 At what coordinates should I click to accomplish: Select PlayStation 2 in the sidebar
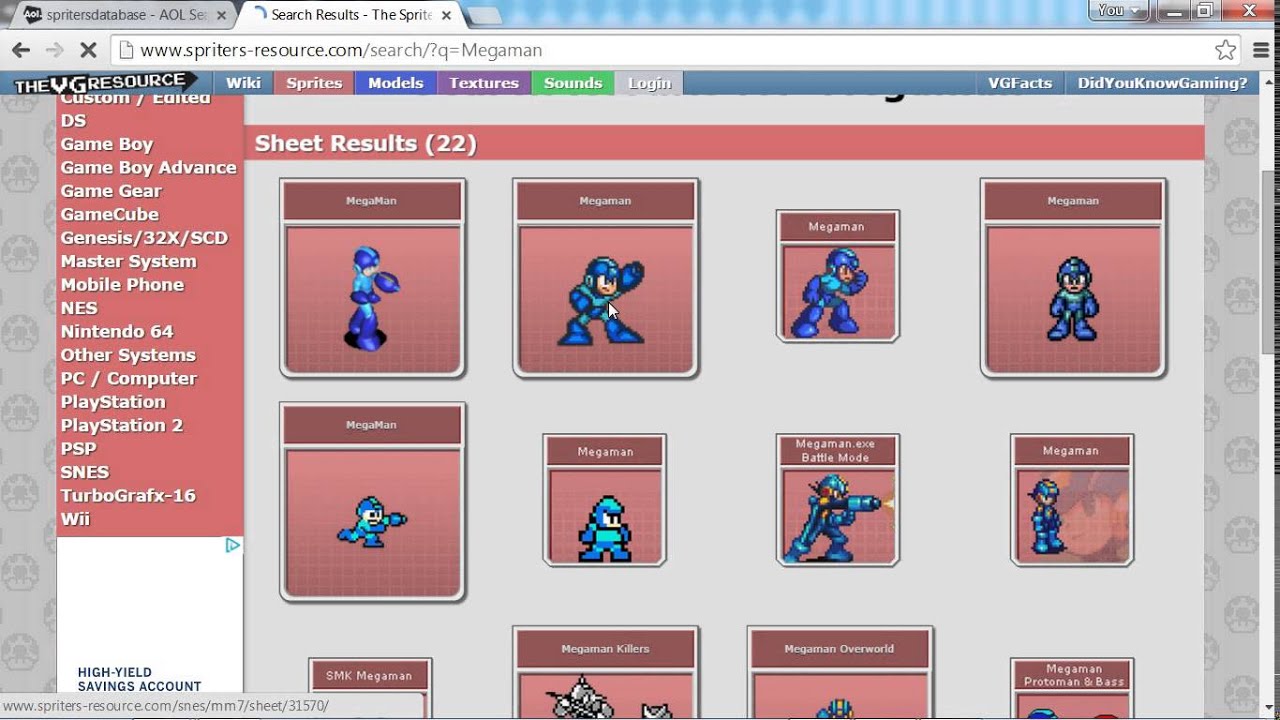pos(121,425)
